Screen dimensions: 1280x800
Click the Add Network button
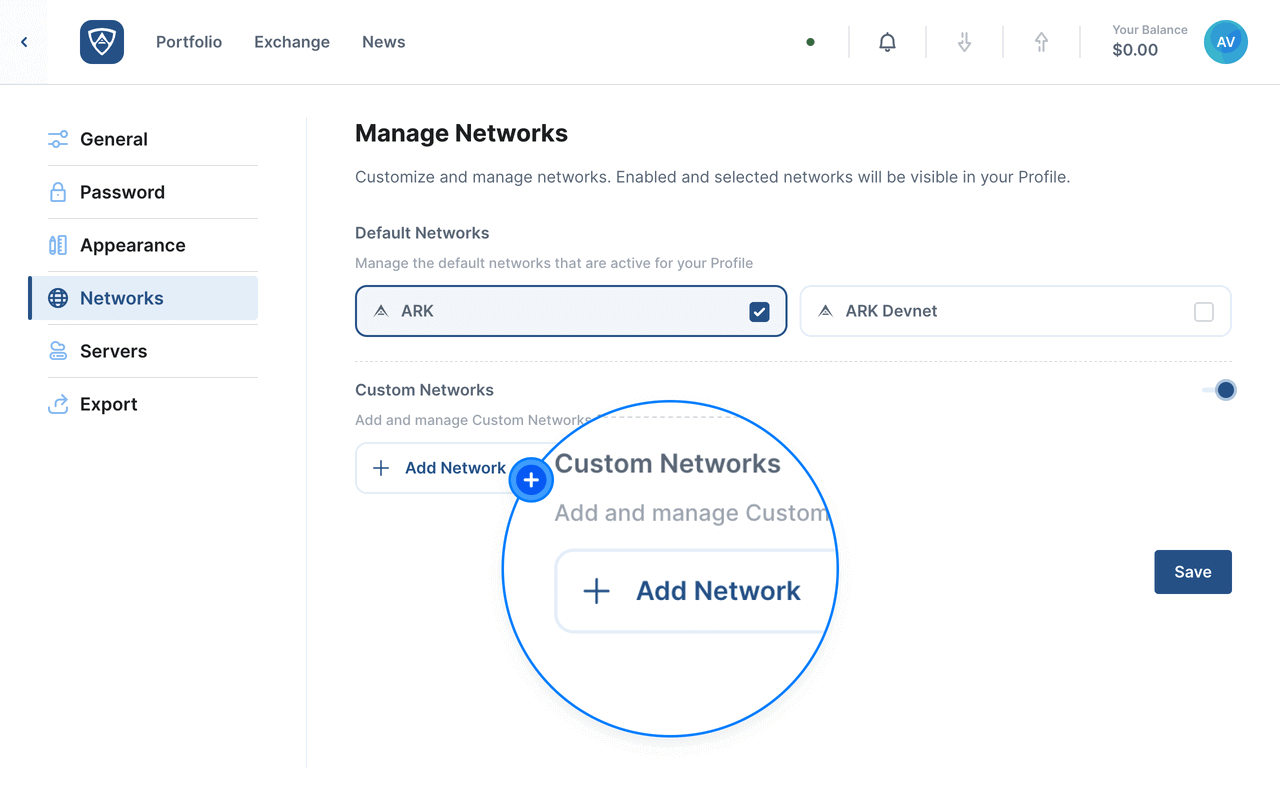click(438, 468)
